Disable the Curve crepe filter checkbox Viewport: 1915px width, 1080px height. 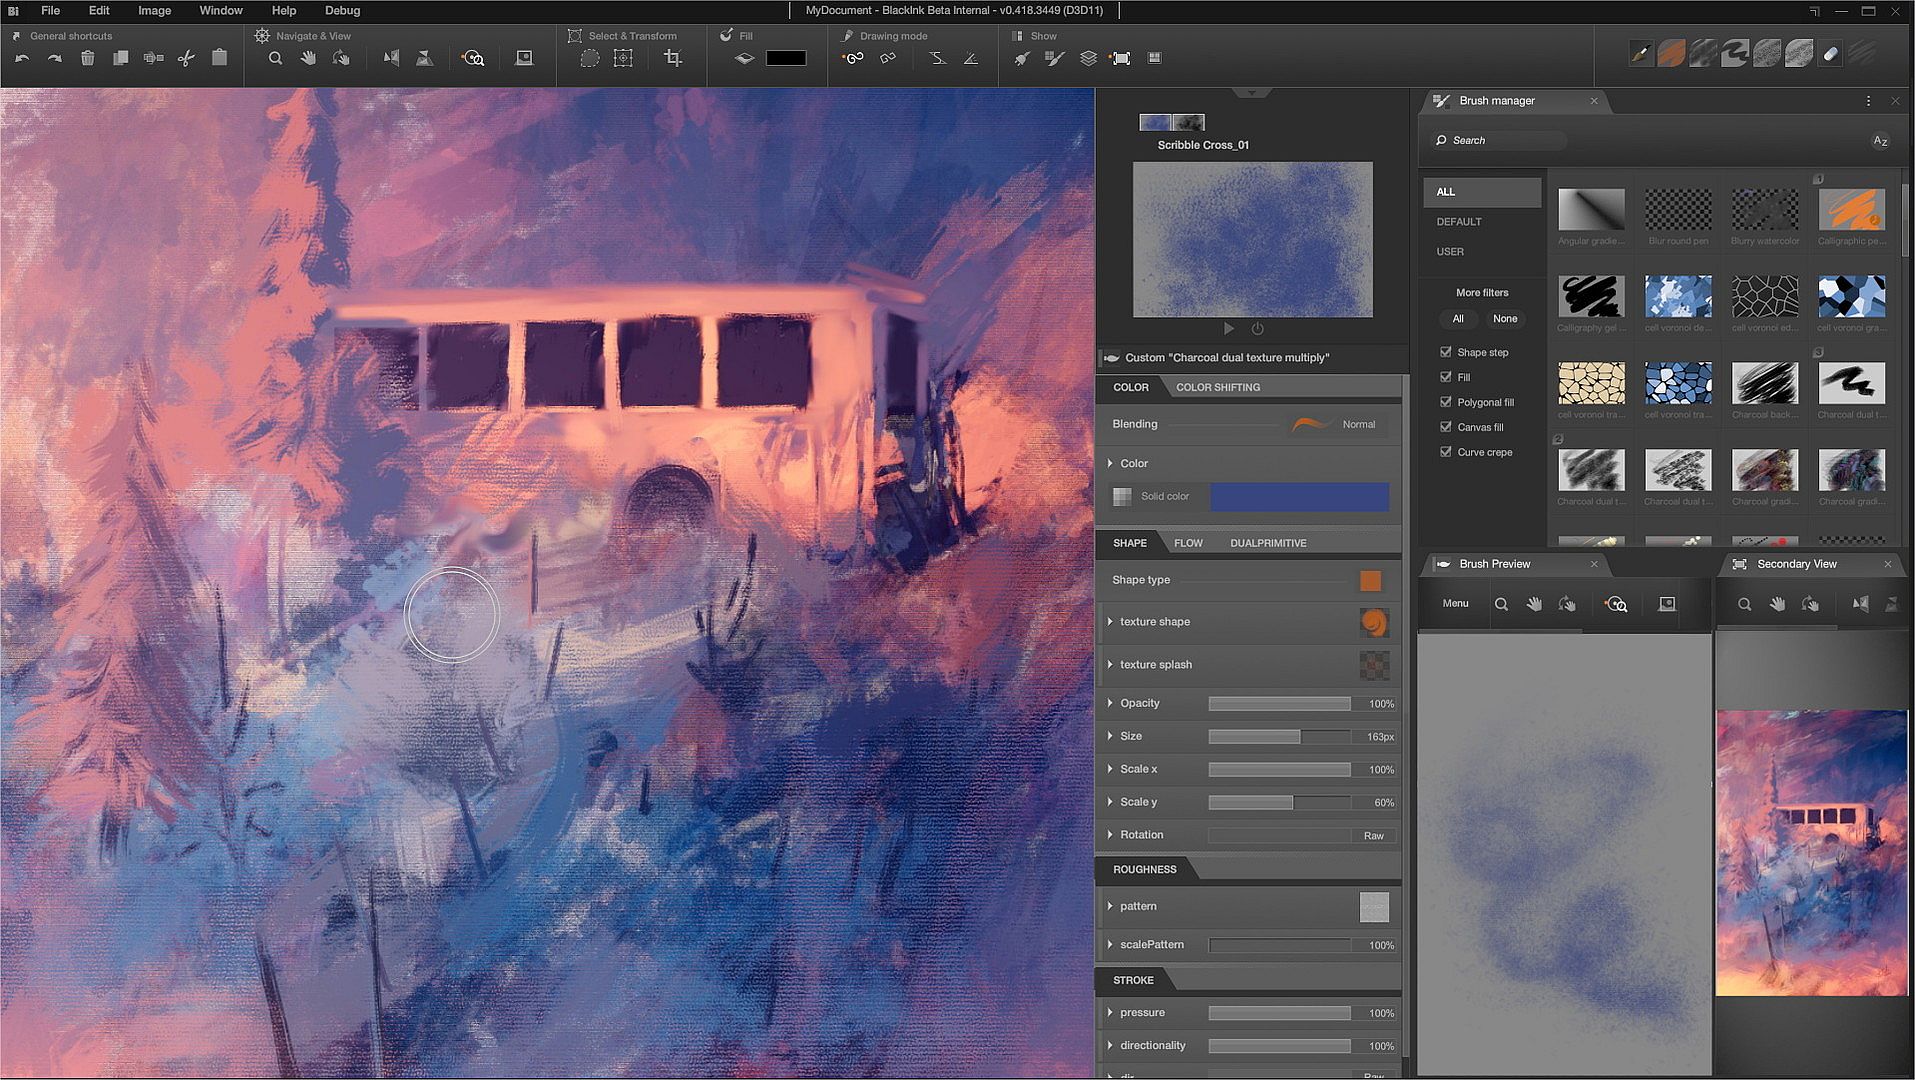[x=1446, y=452]
